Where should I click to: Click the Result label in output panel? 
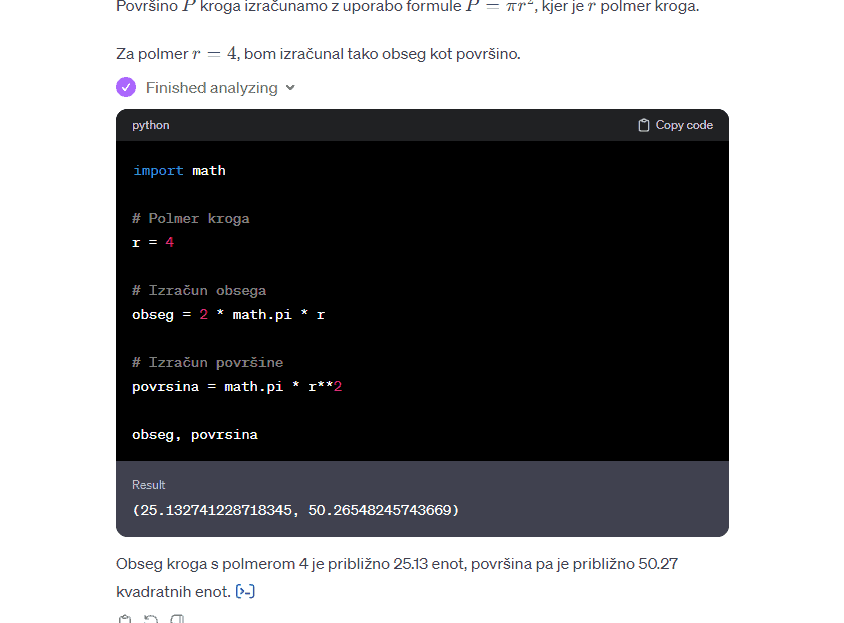pyautogui.click(x=149, y=485)
